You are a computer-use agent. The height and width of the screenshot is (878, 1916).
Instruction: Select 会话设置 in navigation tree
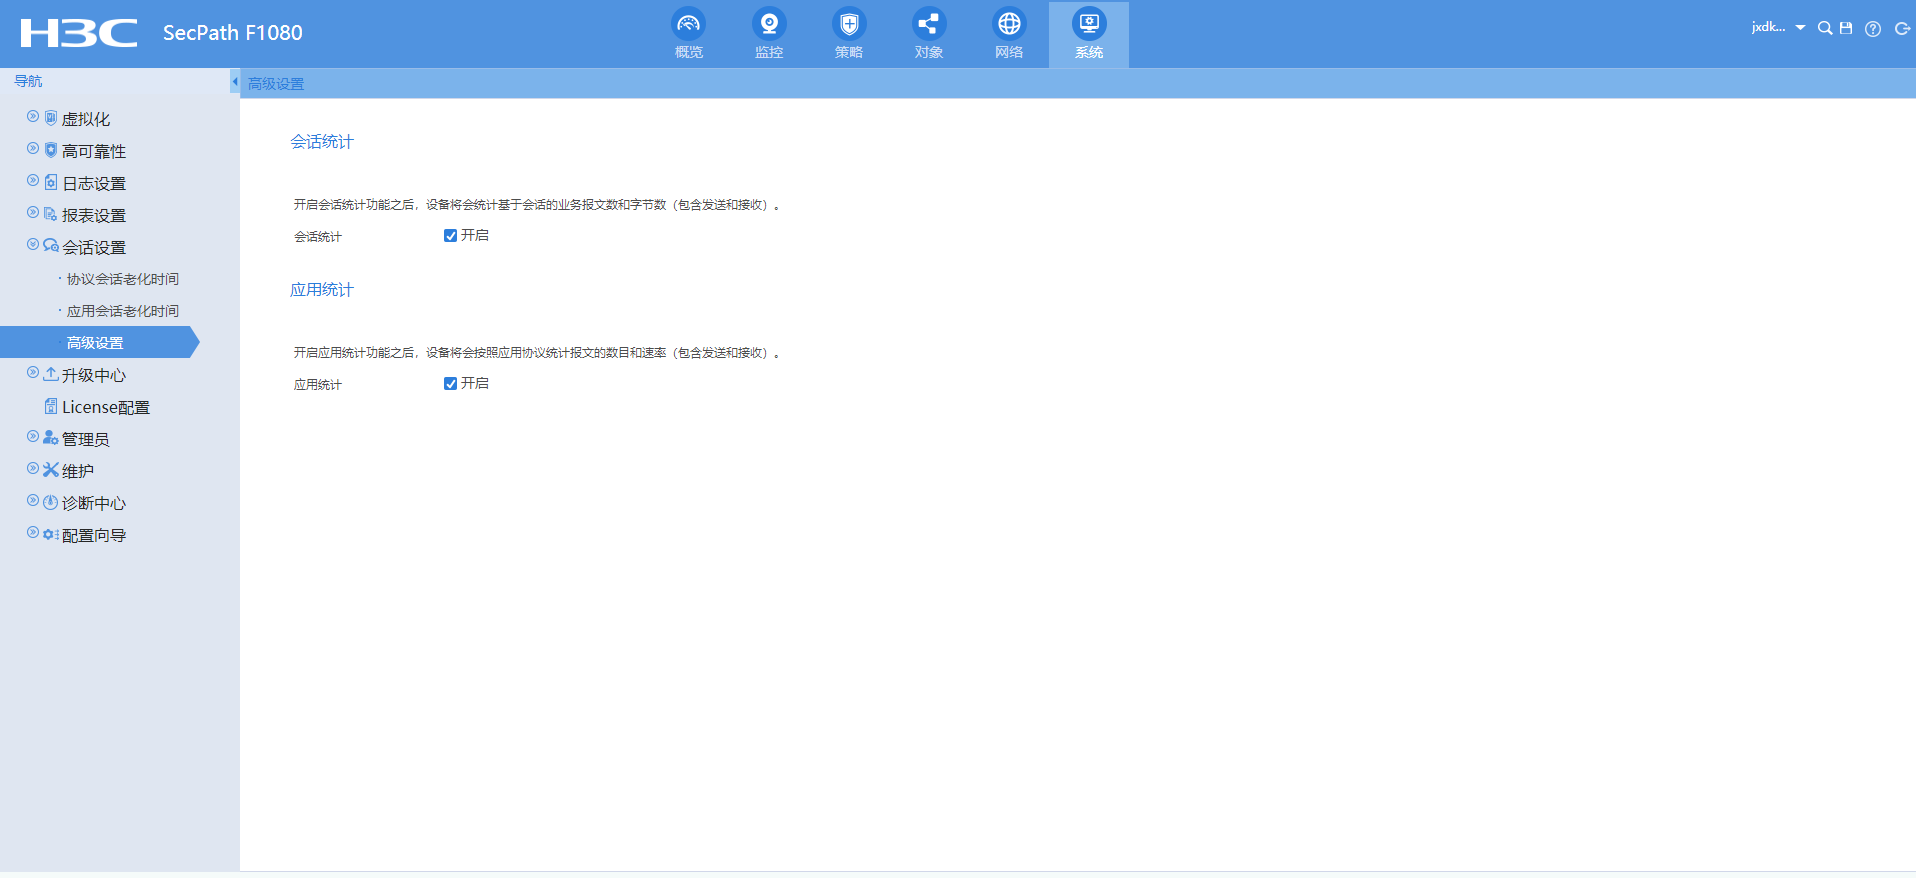point(94,247)
